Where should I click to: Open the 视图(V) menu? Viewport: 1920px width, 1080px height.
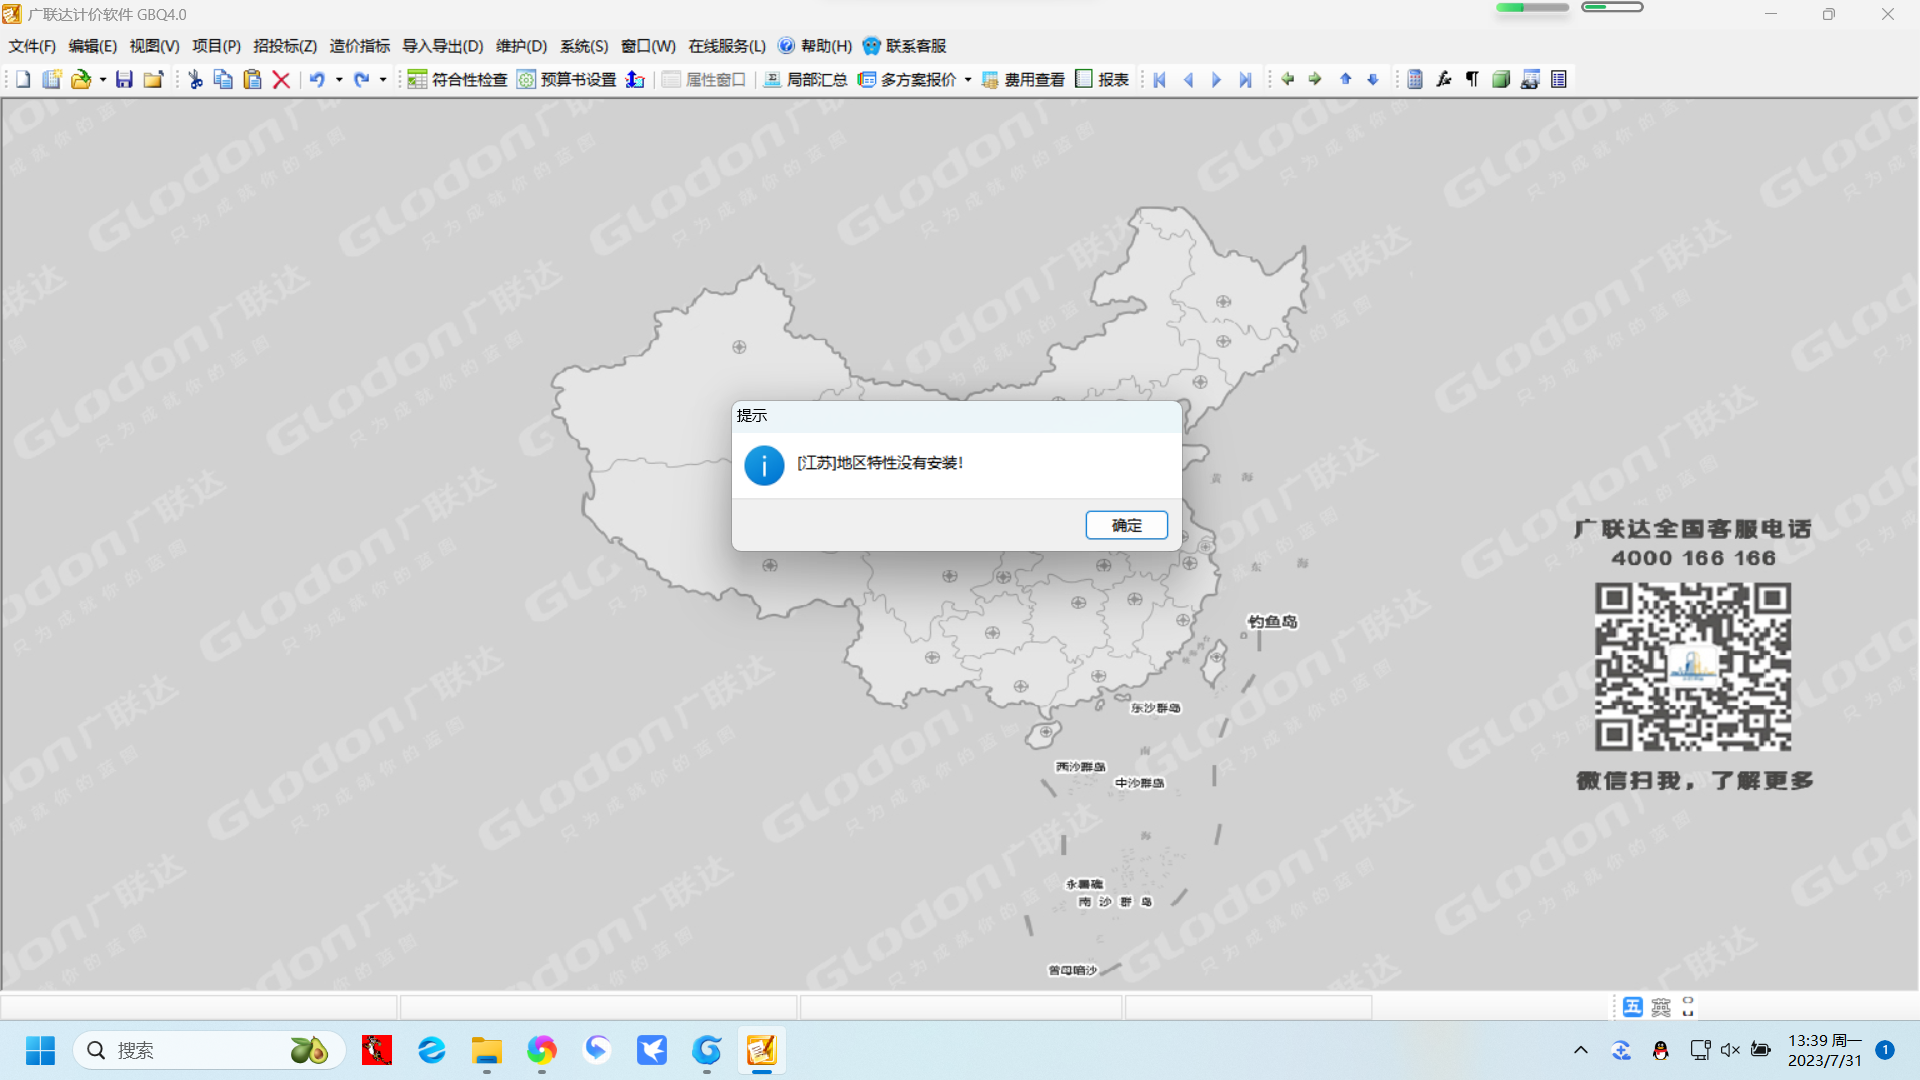coord(154,46)
